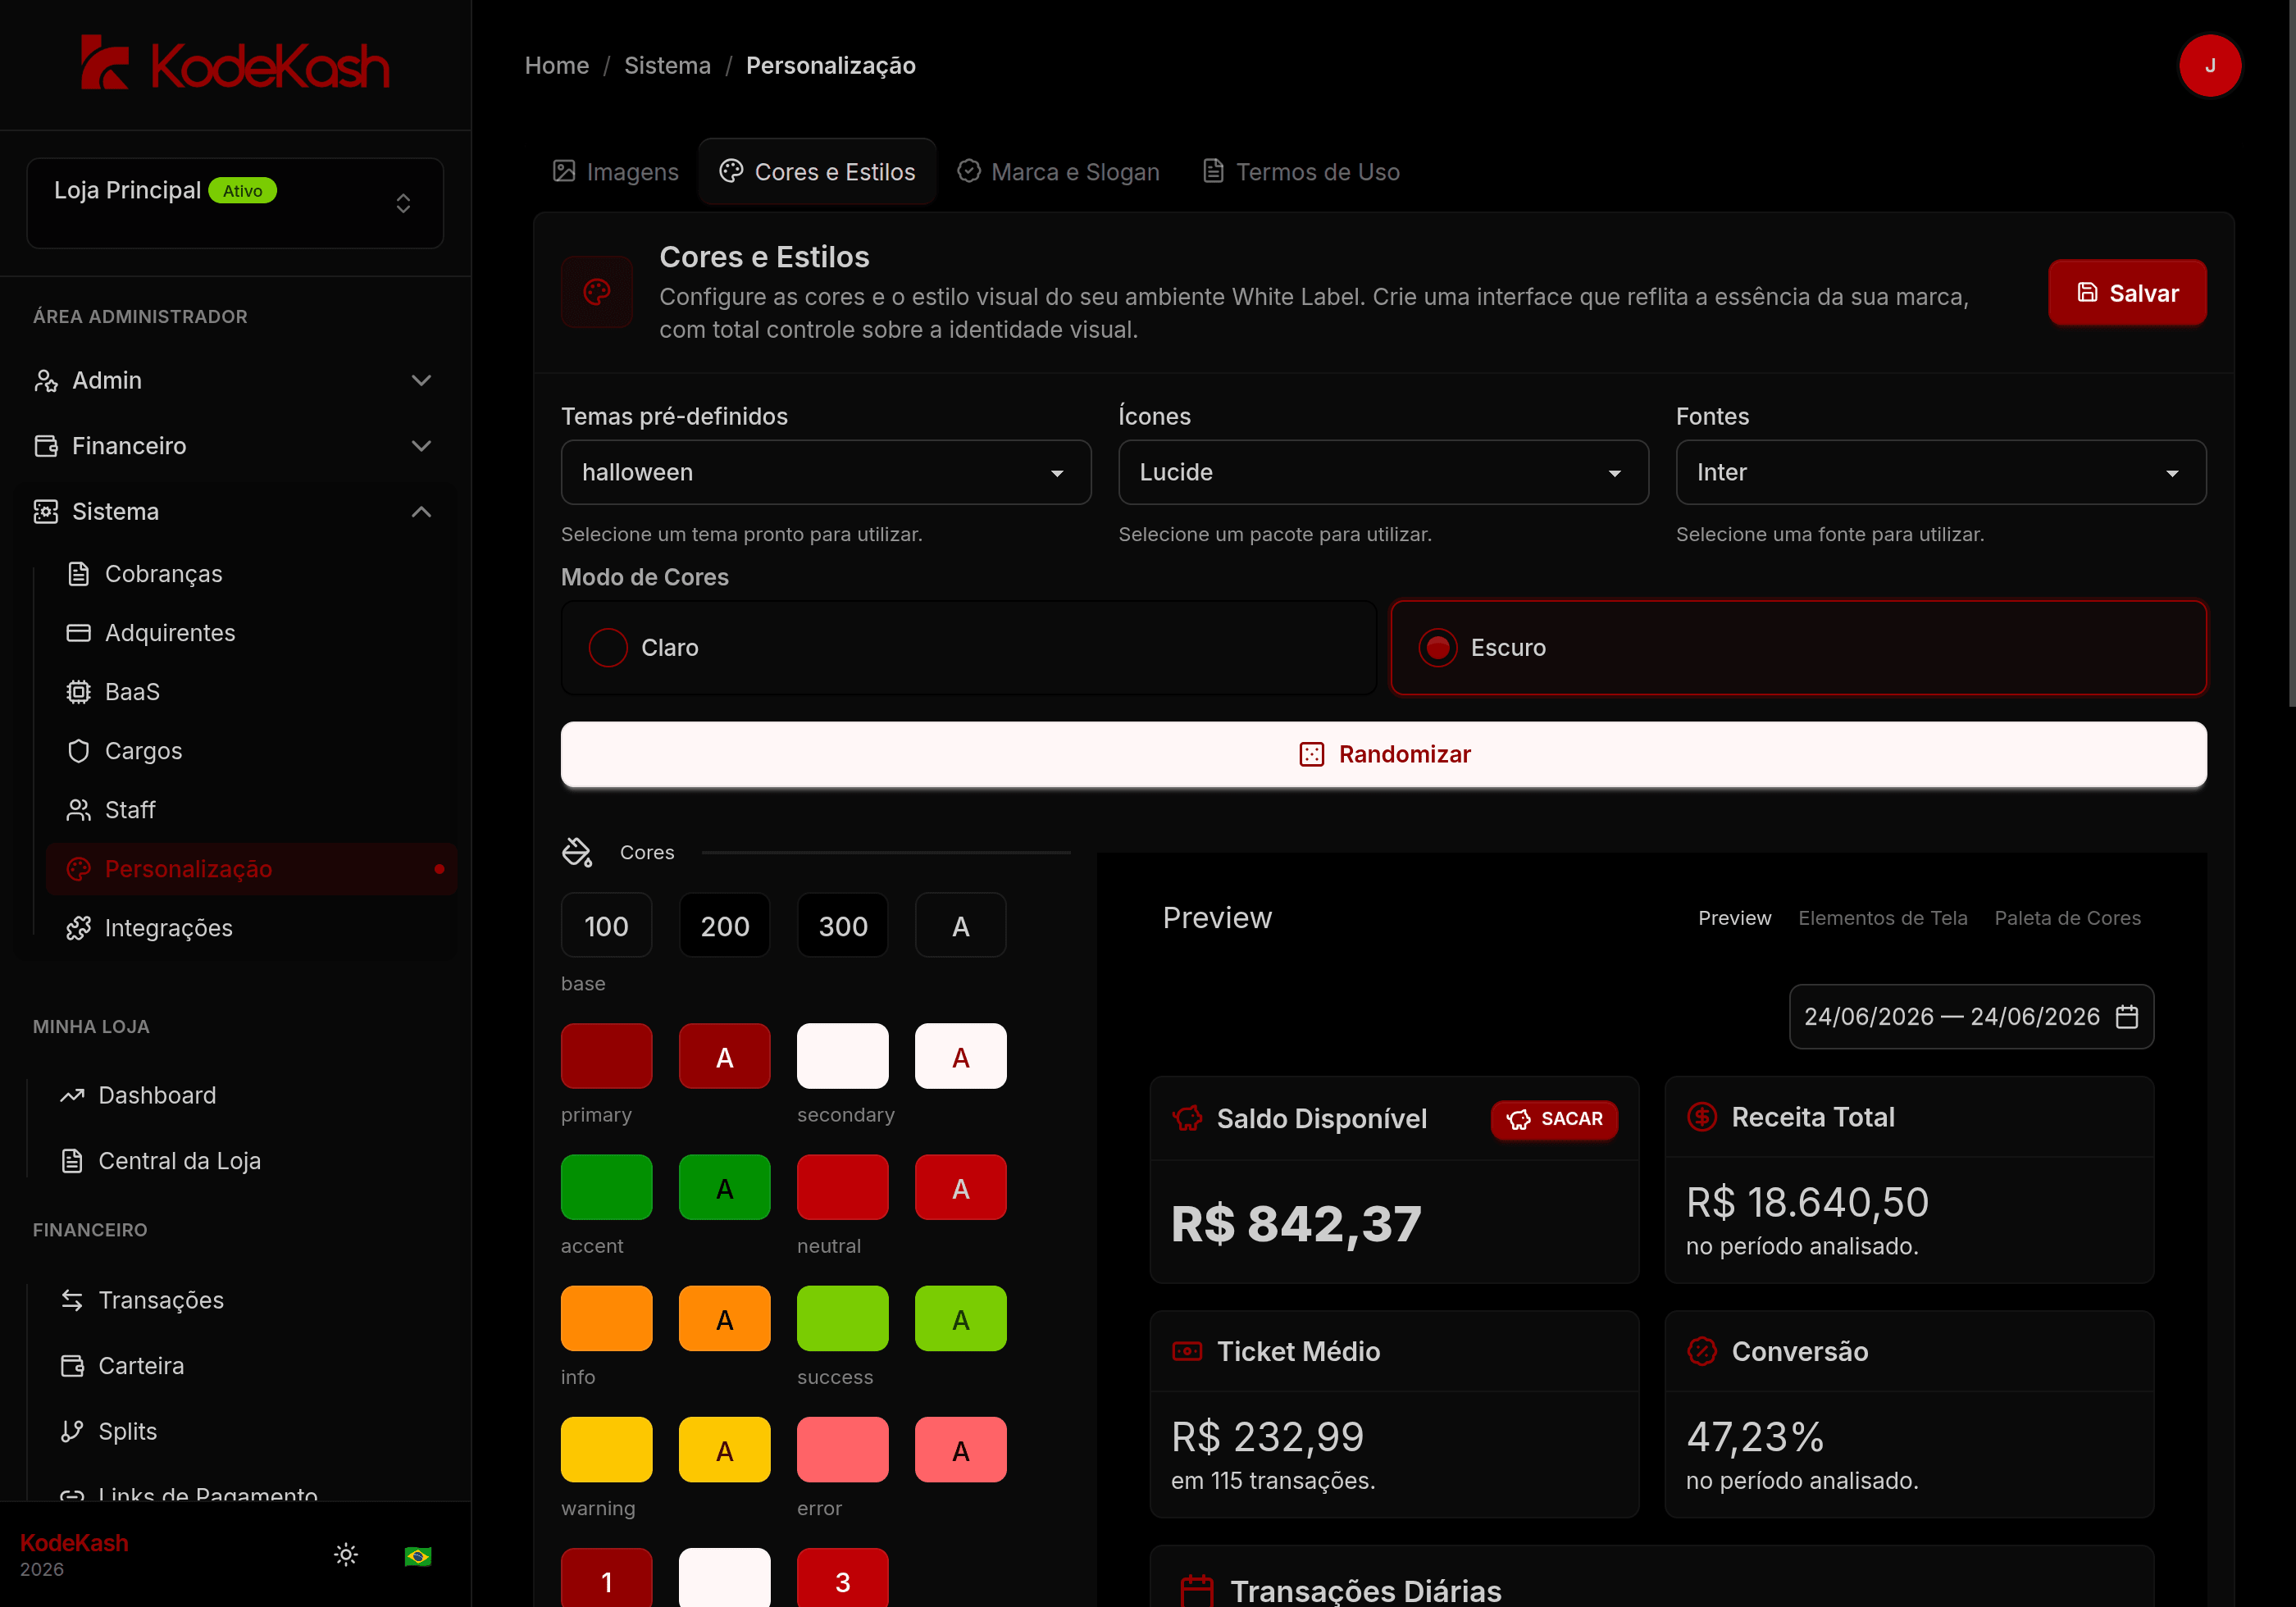Open the user avatar J menu
The width and height of the screenshot is (2296, 1607).
click(x=2209, y=66)
